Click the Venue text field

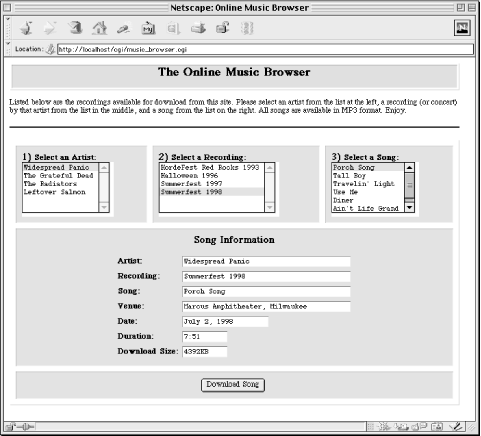266,306
